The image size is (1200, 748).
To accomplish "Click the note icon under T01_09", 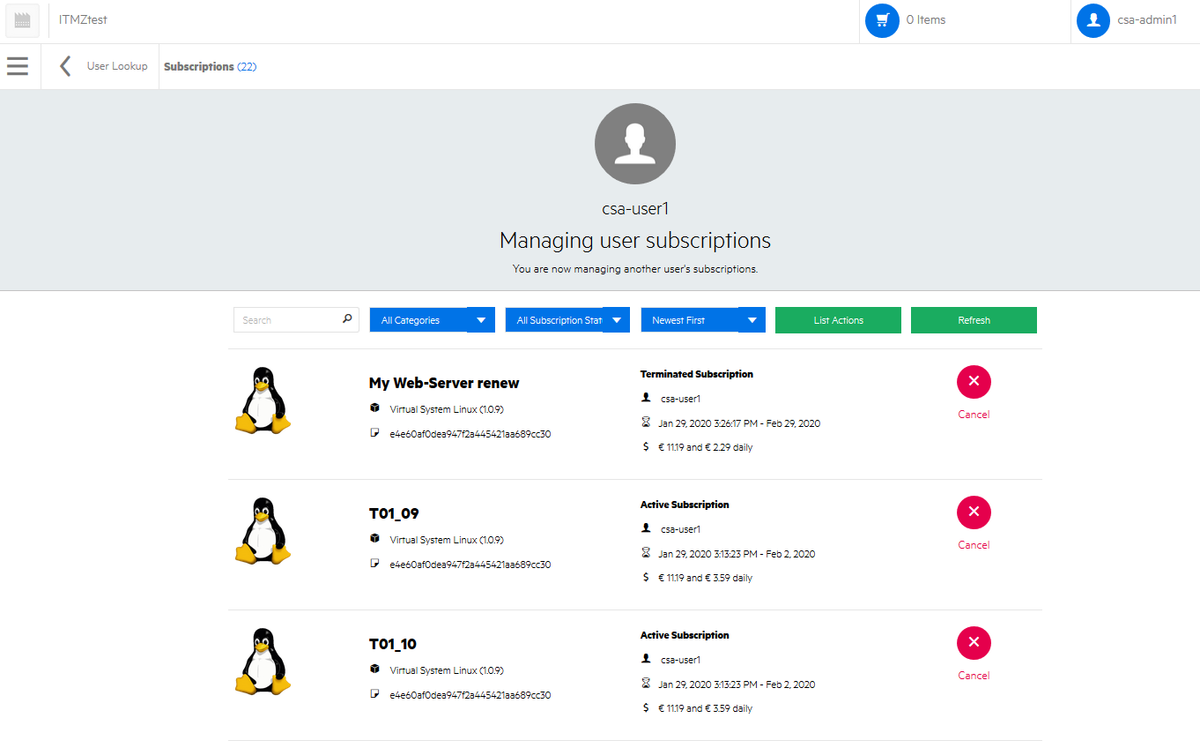I will tap(374, 564).
